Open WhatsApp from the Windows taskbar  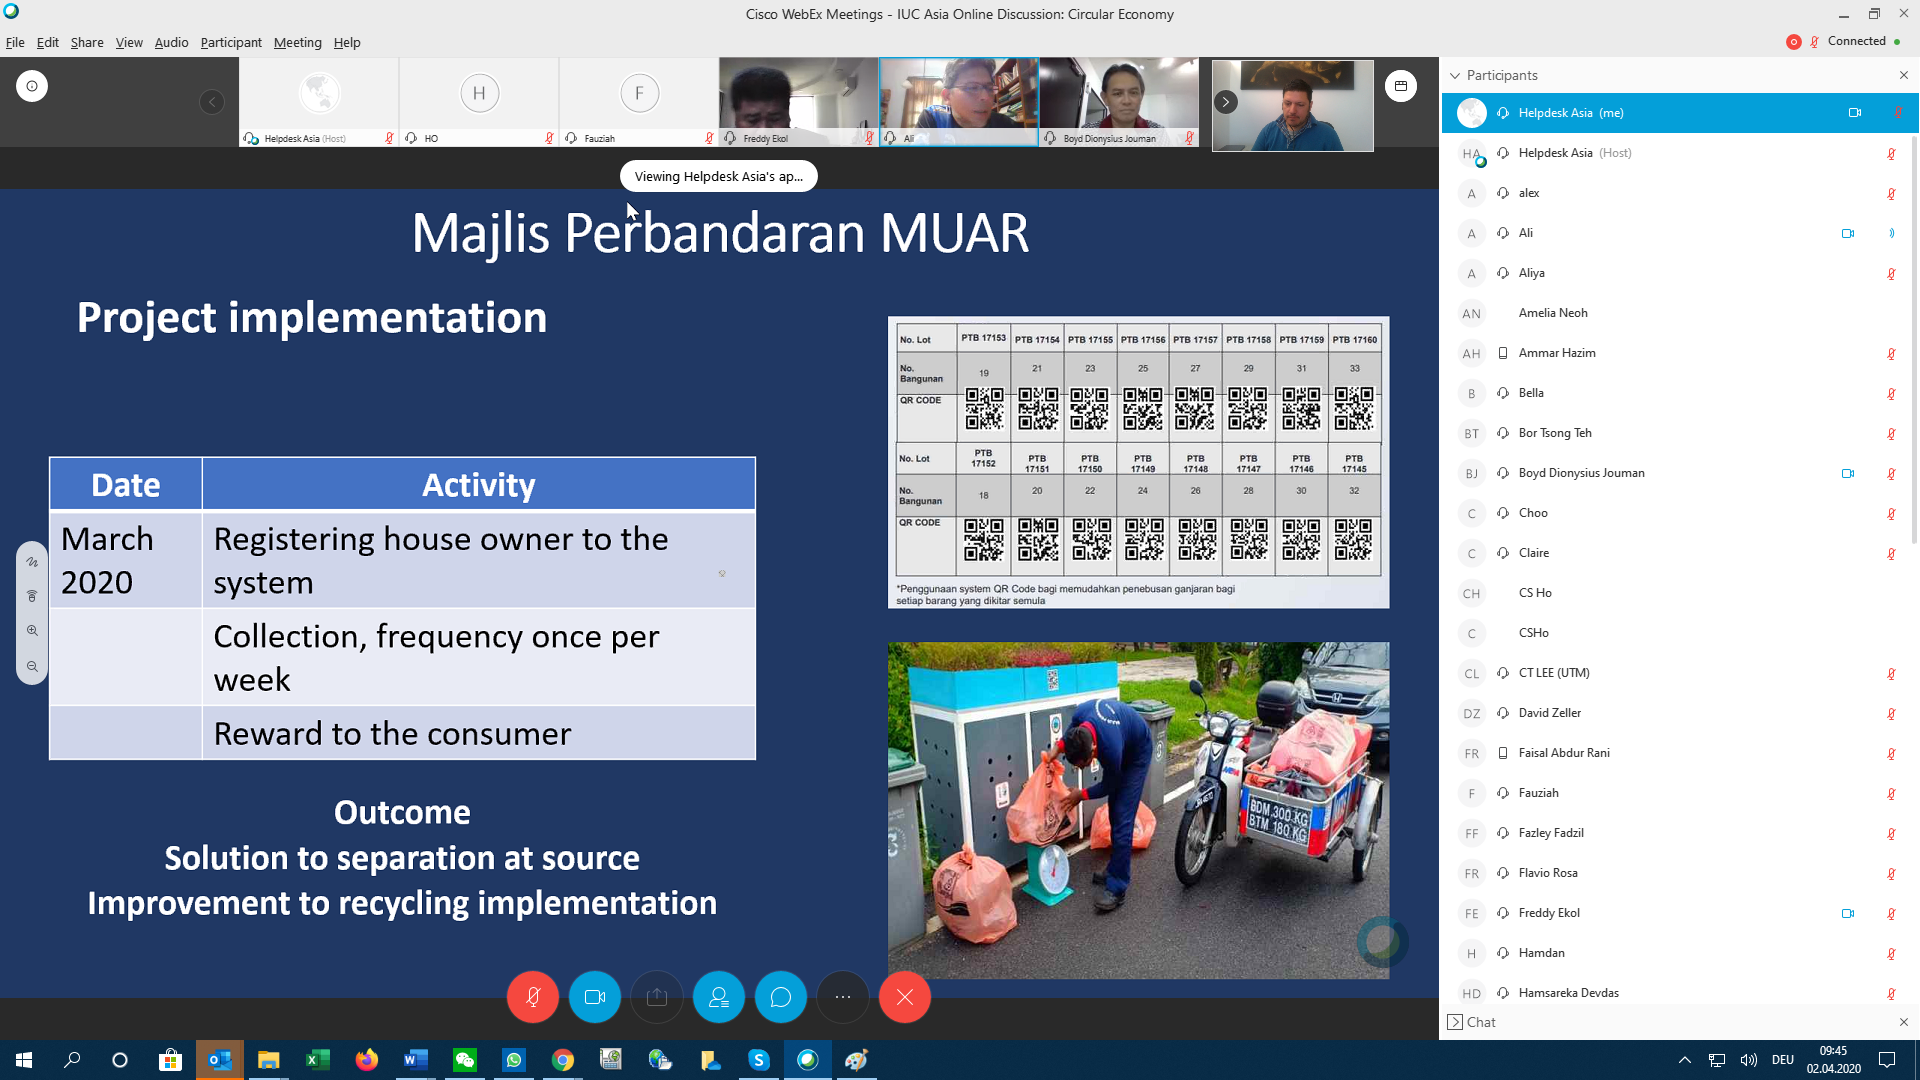point(514,1060)
